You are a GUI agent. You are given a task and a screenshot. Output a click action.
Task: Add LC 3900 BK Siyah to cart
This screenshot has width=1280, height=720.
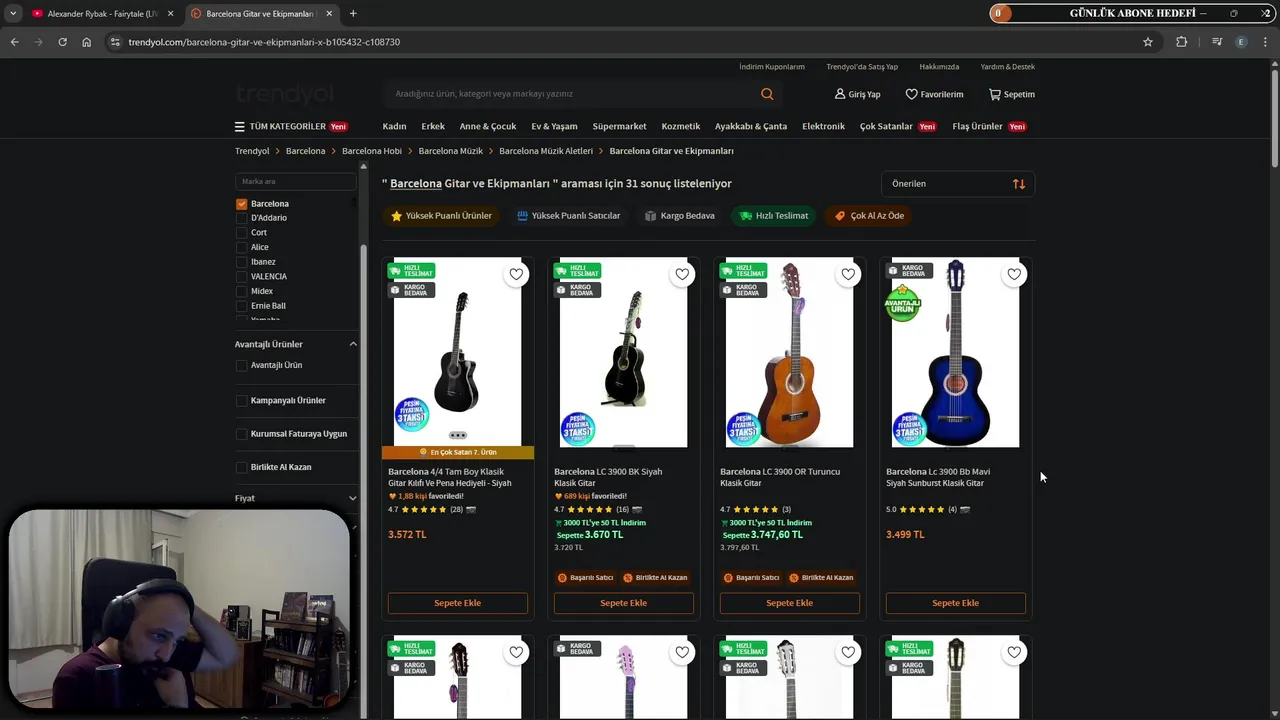click(624, 603)
